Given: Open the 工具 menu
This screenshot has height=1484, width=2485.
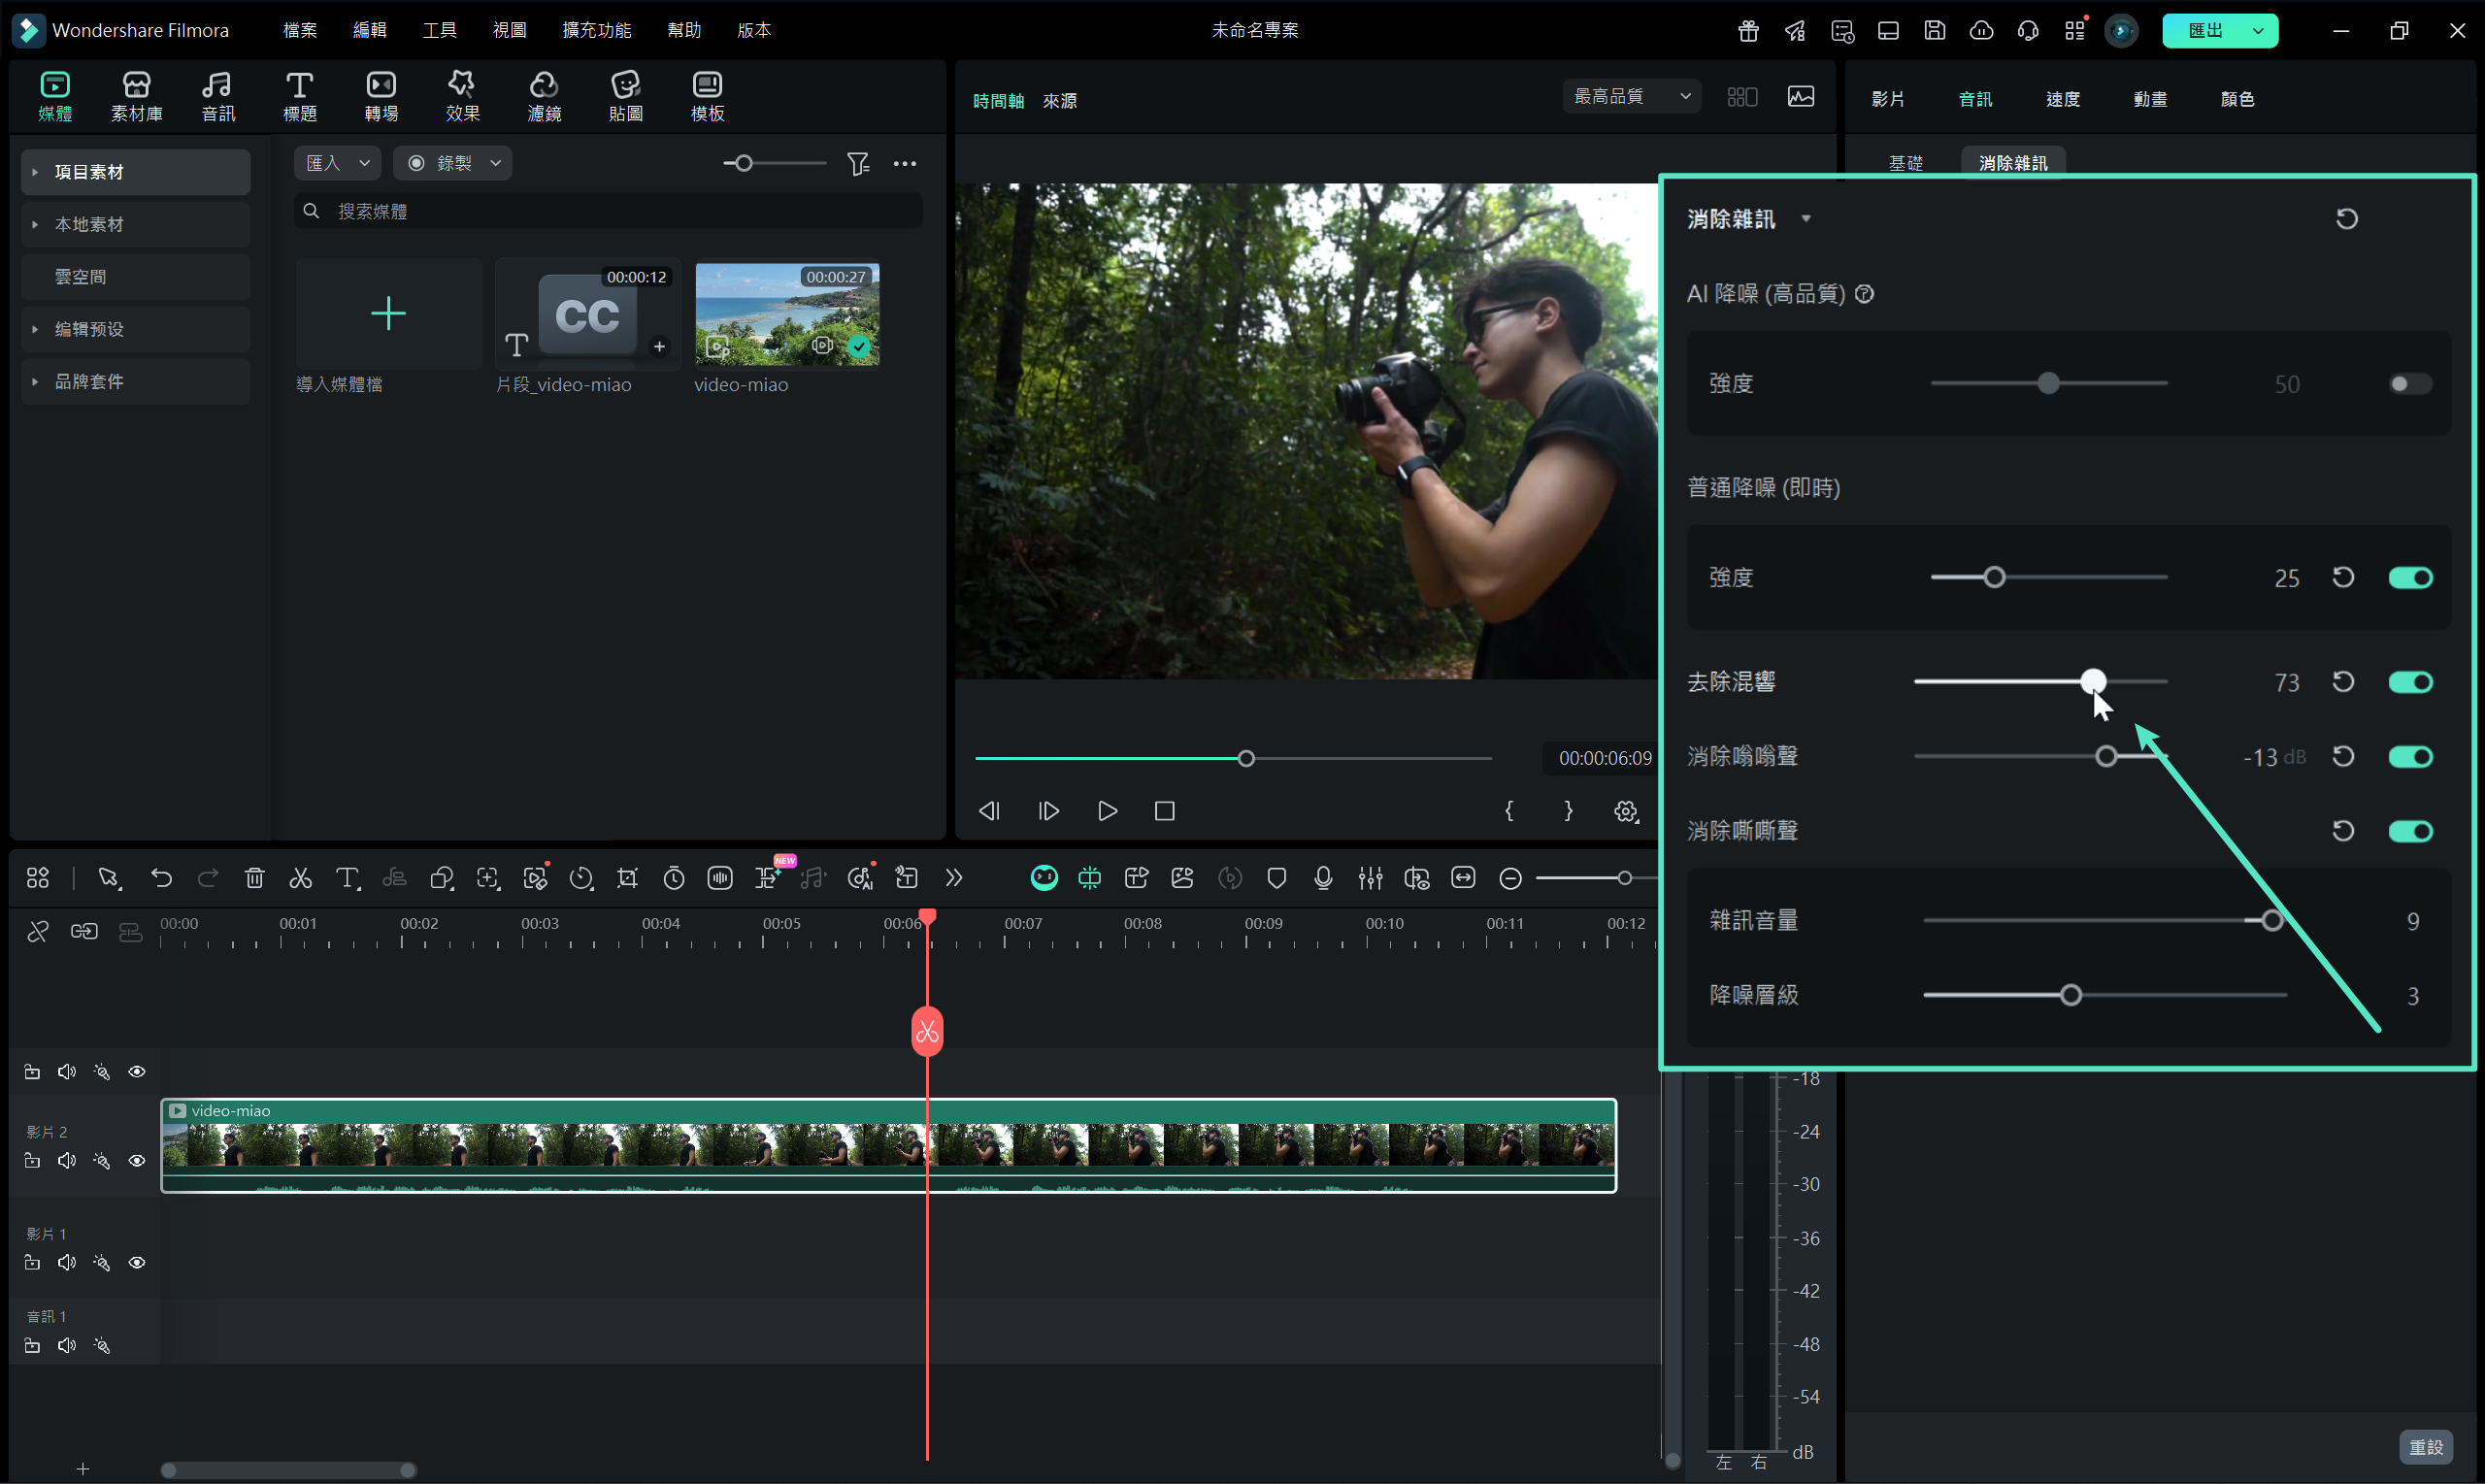Looking at the screenshot, I should pyautogui.click(x=439, y=30).
